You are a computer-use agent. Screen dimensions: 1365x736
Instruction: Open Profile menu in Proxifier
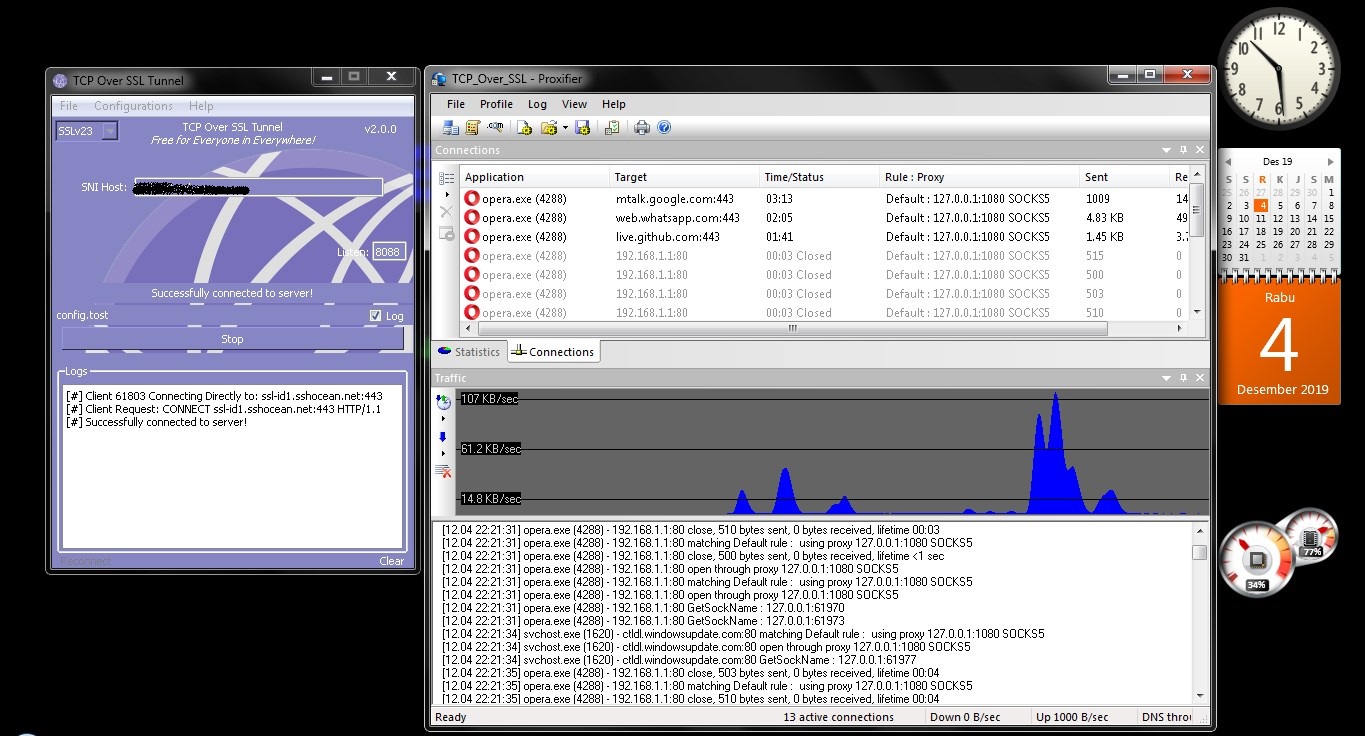(496, 104)
